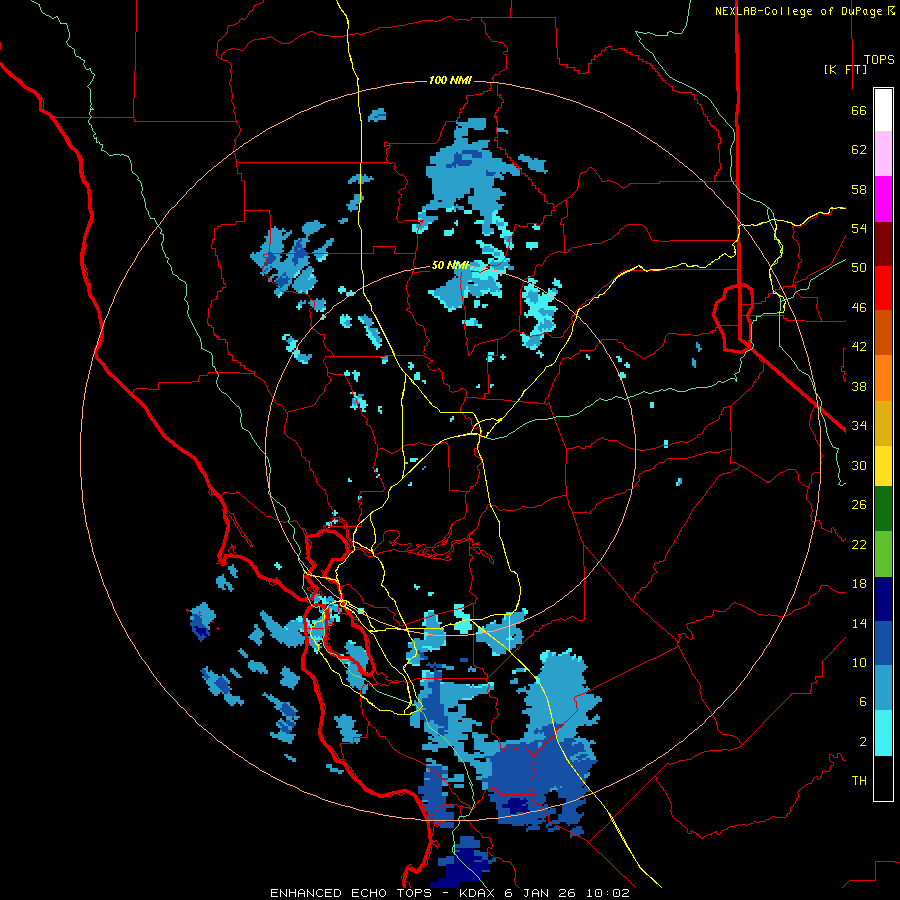Click the "100 NMI" range ring label
Viewport: 900px width, 900px height.
click(x=450, y=80)
